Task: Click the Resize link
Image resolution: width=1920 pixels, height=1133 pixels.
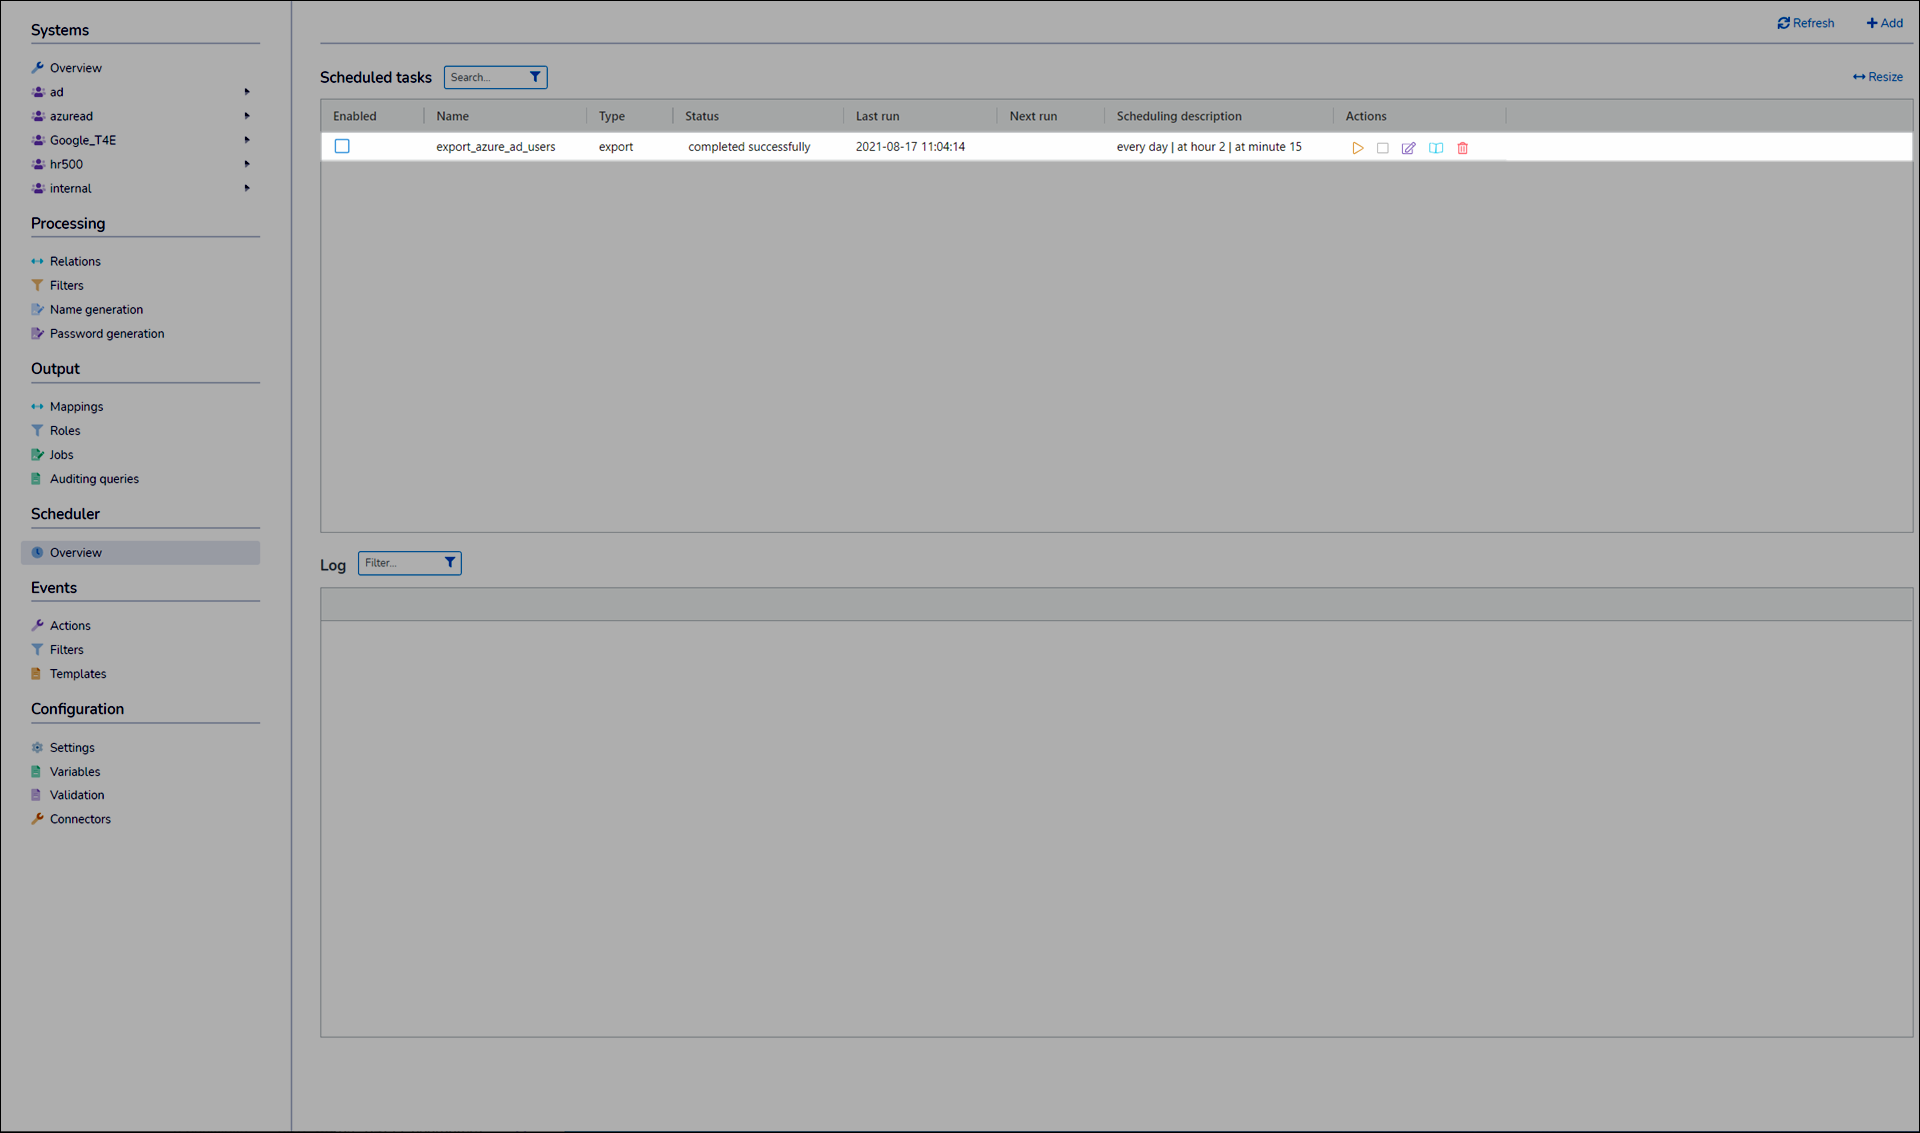Action: point(1877,77)
